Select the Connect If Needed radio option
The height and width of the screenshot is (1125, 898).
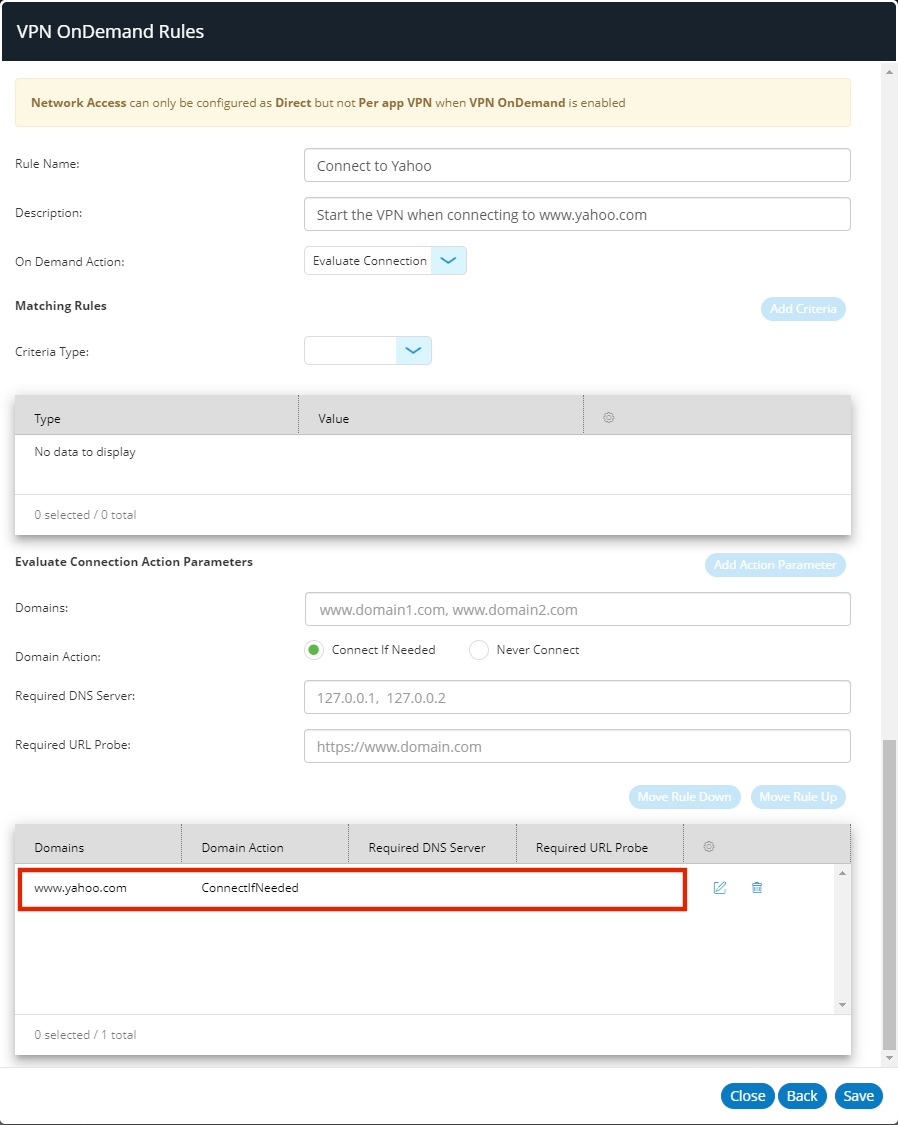click(x=314, y=650)
